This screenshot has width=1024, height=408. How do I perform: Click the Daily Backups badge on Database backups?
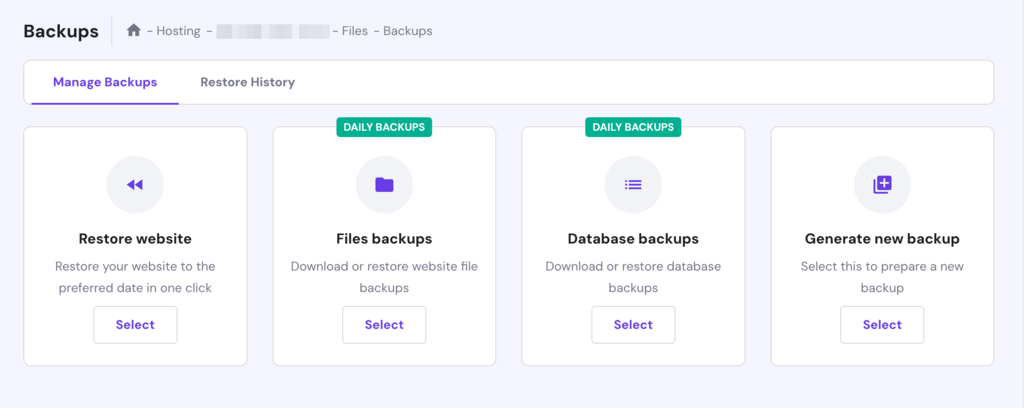pos(633,127)
